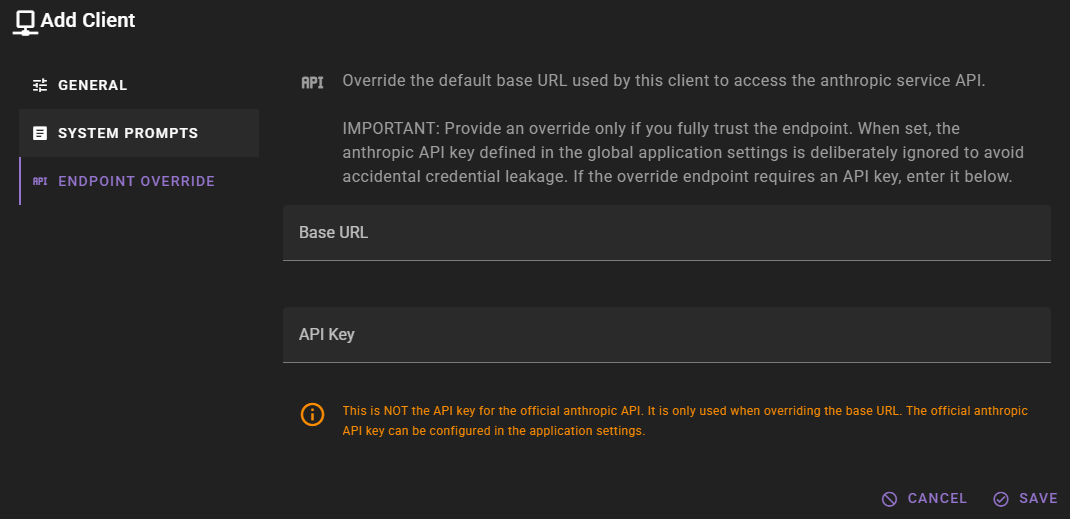The width and height of the screenshot is (1070, 519).
Task: Click the orange API key warning text
Action: 685,421
